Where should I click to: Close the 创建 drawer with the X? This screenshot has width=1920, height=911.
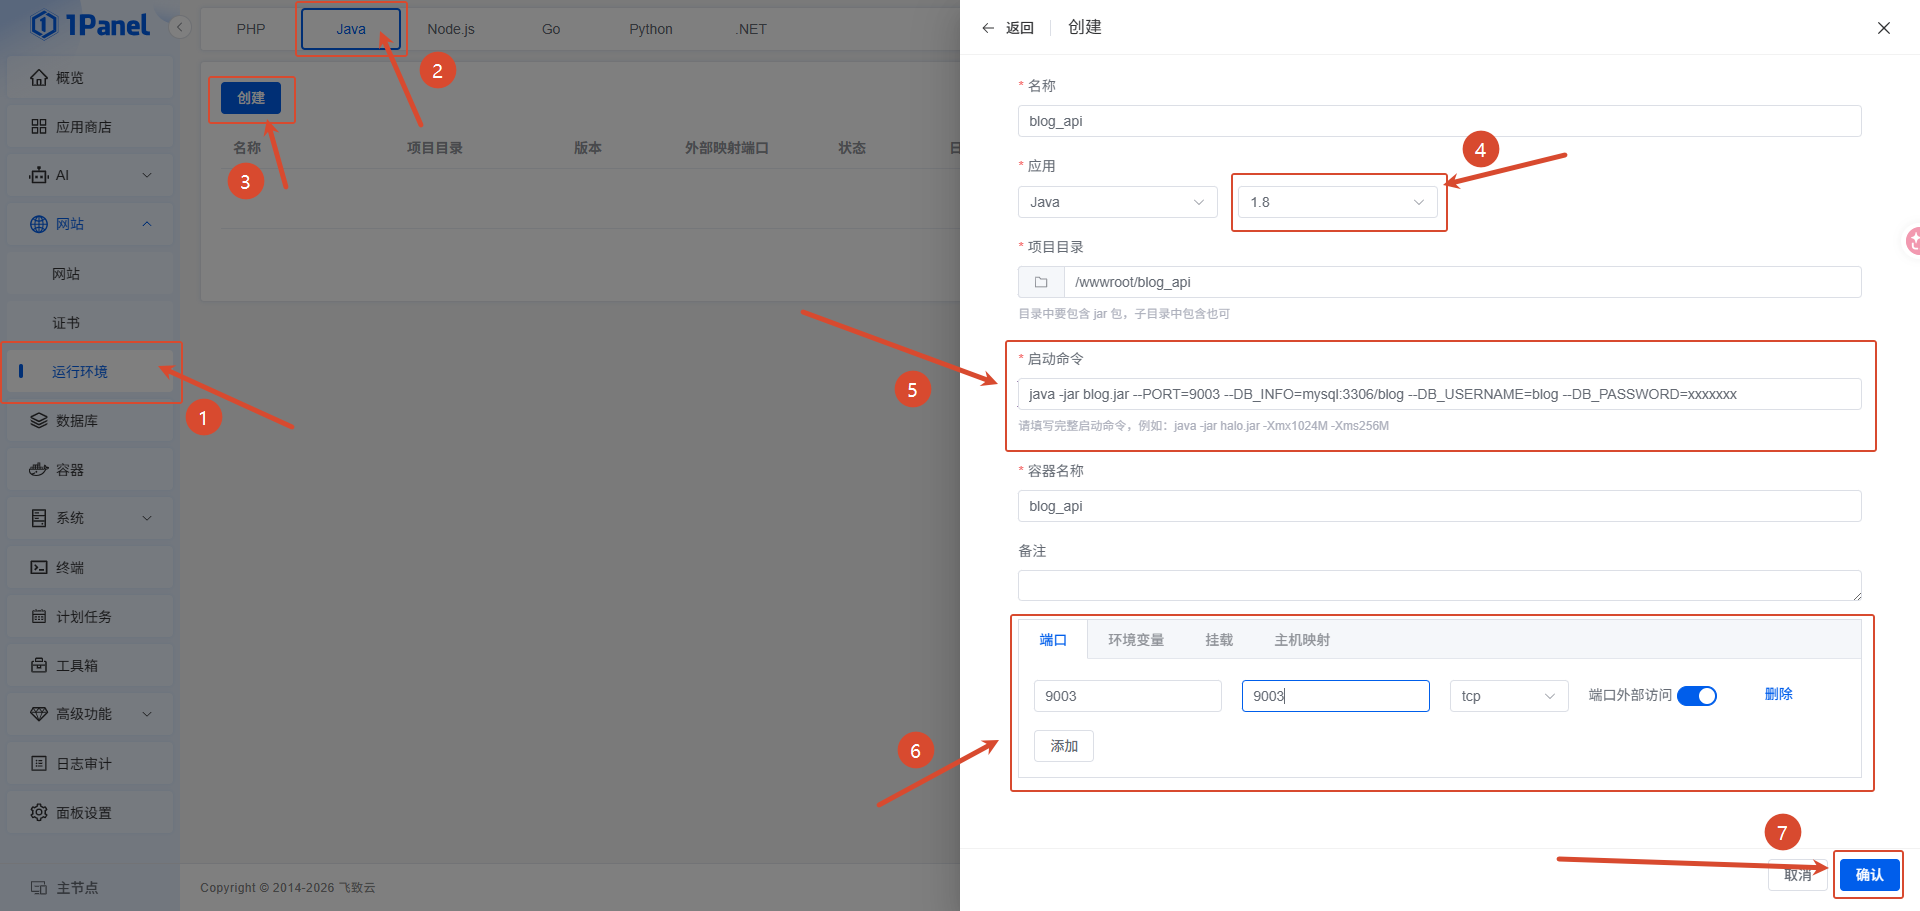(x=1884, y=28)
